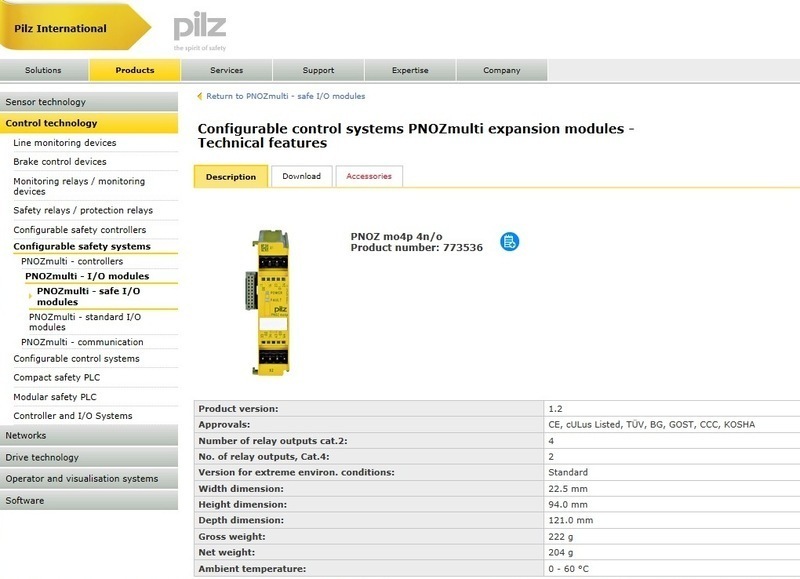800x579 pixels.
Task: Click the blue document icon beside product number
Action: [510, 241]
